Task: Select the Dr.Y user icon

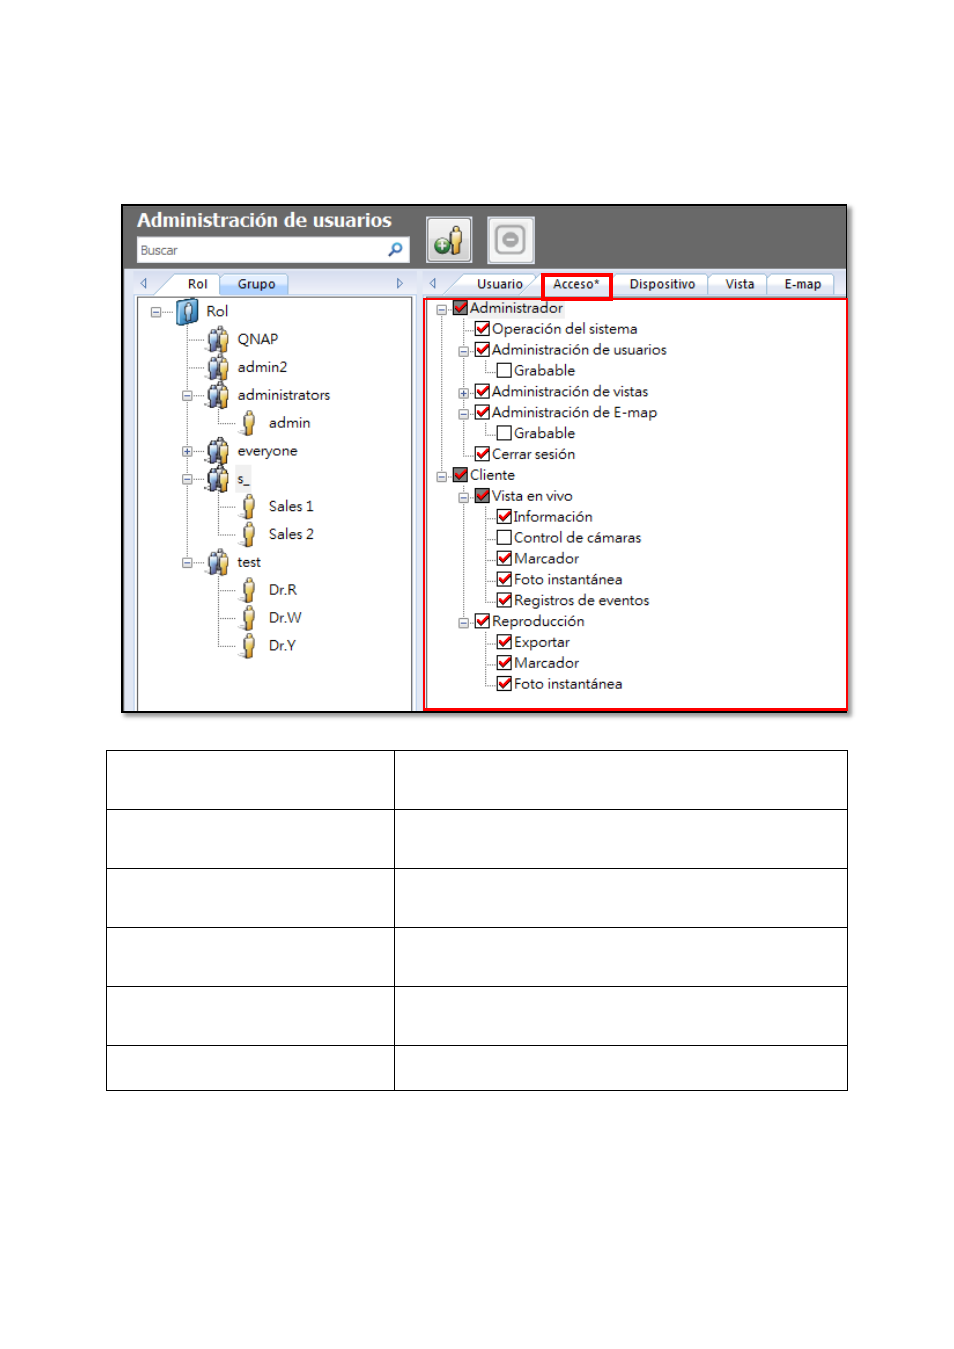Action: 249,645
